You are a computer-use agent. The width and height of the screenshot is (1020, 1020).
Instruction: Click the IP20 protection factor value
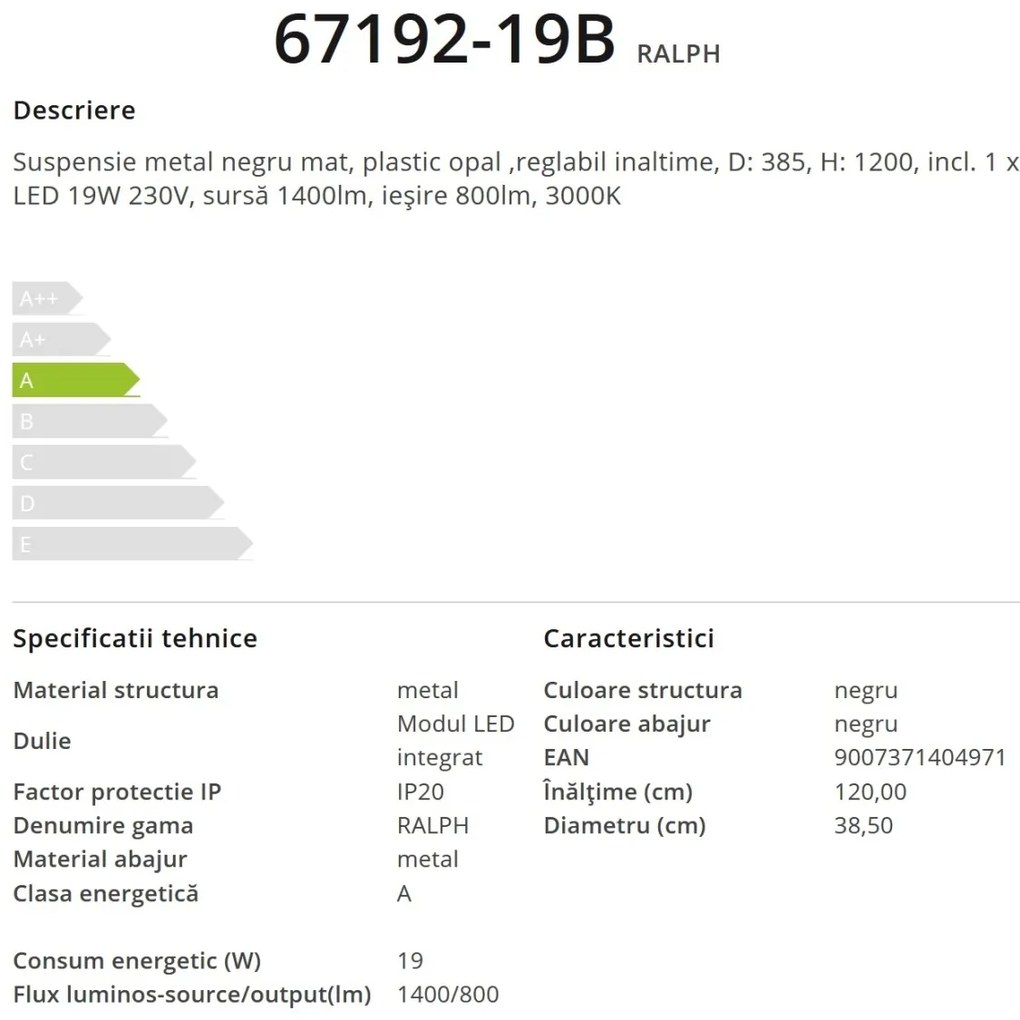coord(420,792)
